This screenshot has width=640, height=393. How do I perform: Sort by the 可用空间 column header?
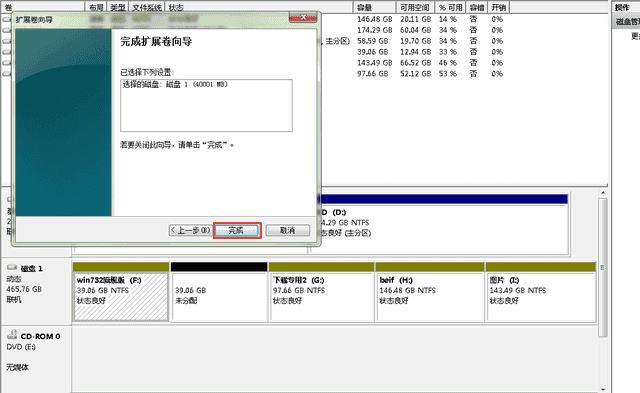pos(415,7)
